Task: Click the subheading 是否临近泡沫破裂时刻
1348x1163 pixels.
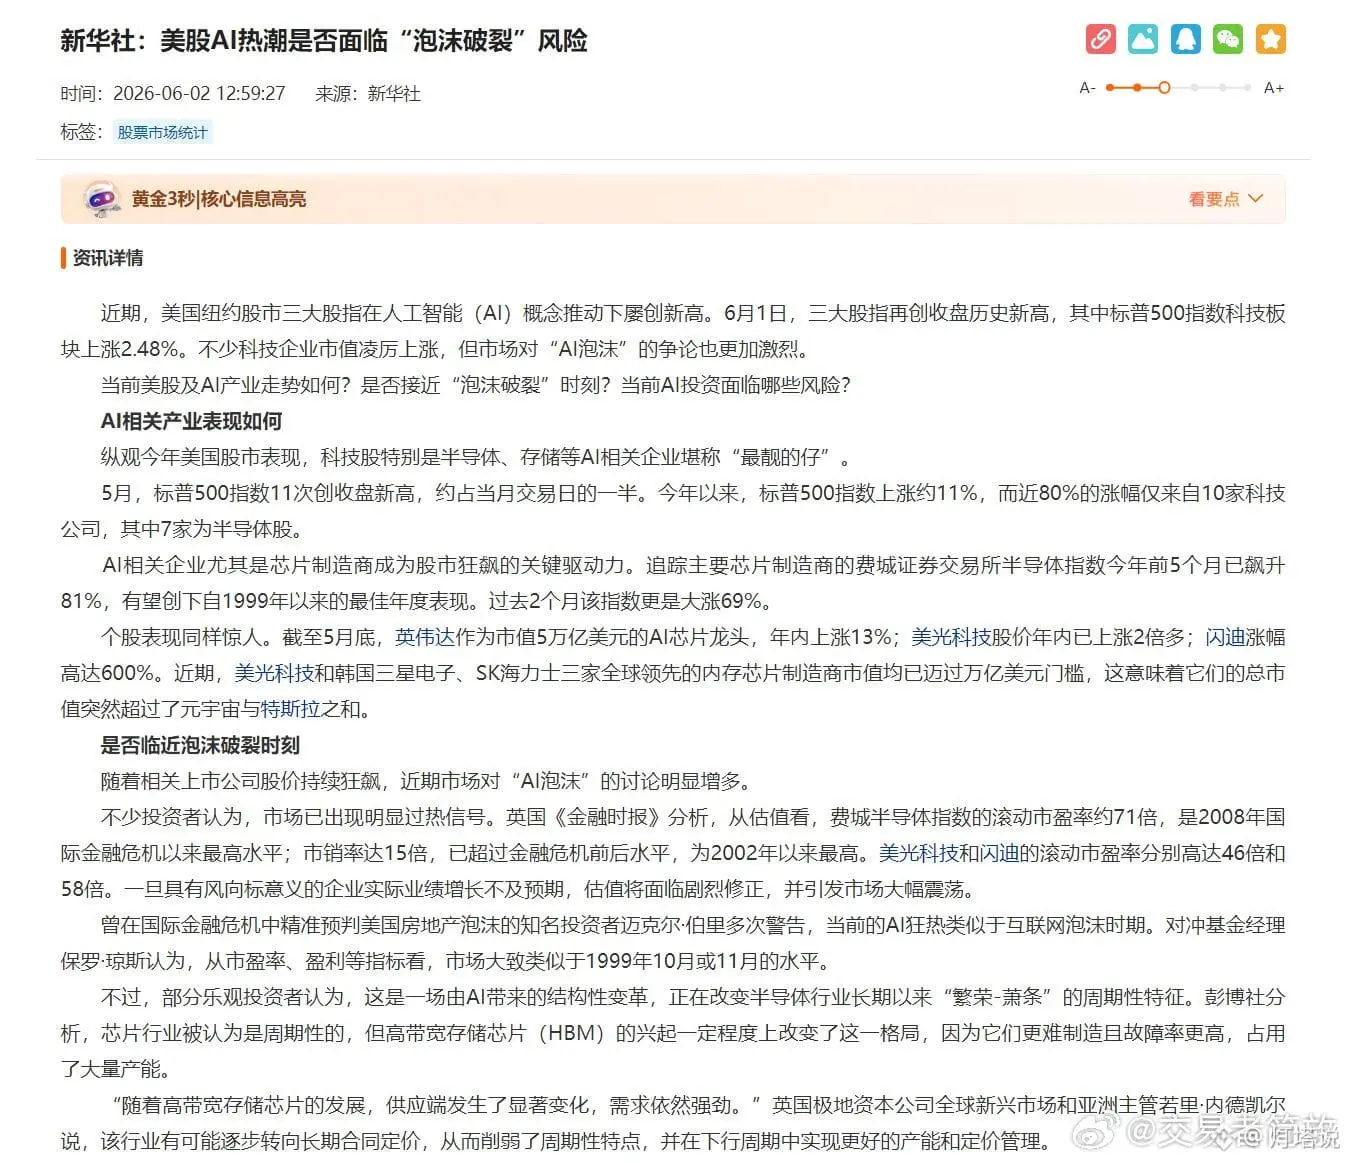Action: pos(200,745)
